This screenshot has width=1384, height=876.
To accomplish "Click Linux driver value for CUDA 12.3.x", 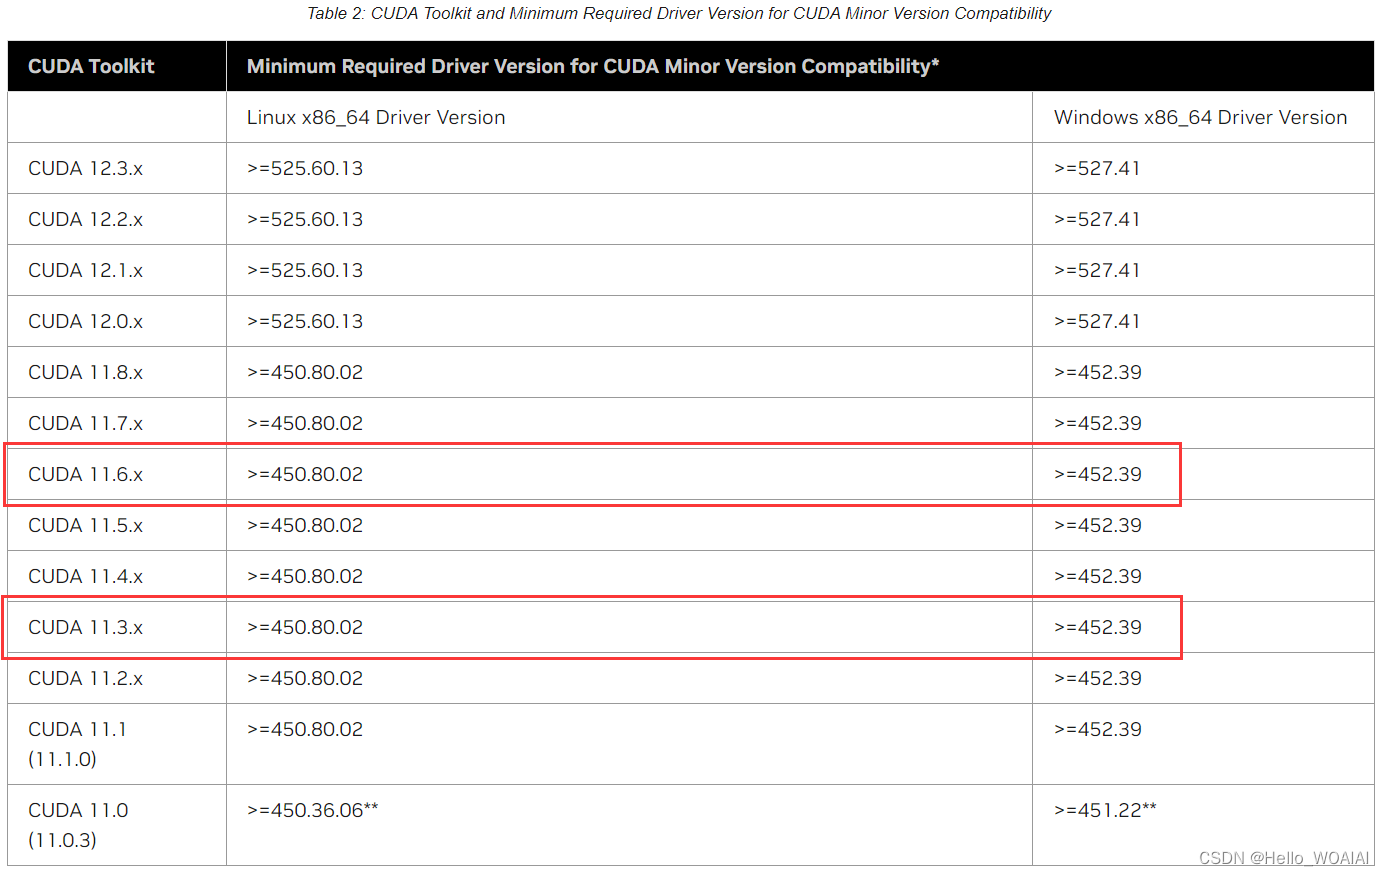I will coord(305,169).
